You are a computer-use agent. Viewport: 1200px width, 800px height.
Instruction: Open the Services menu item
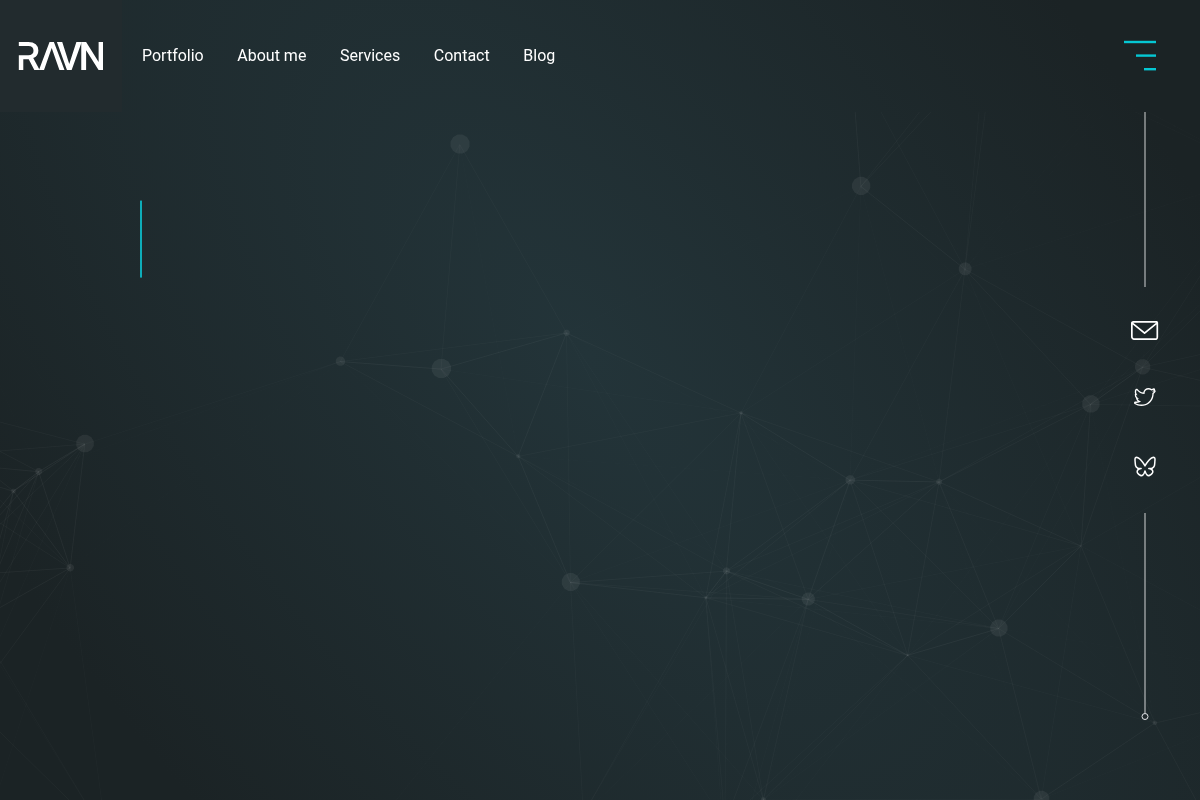point(369,56)
